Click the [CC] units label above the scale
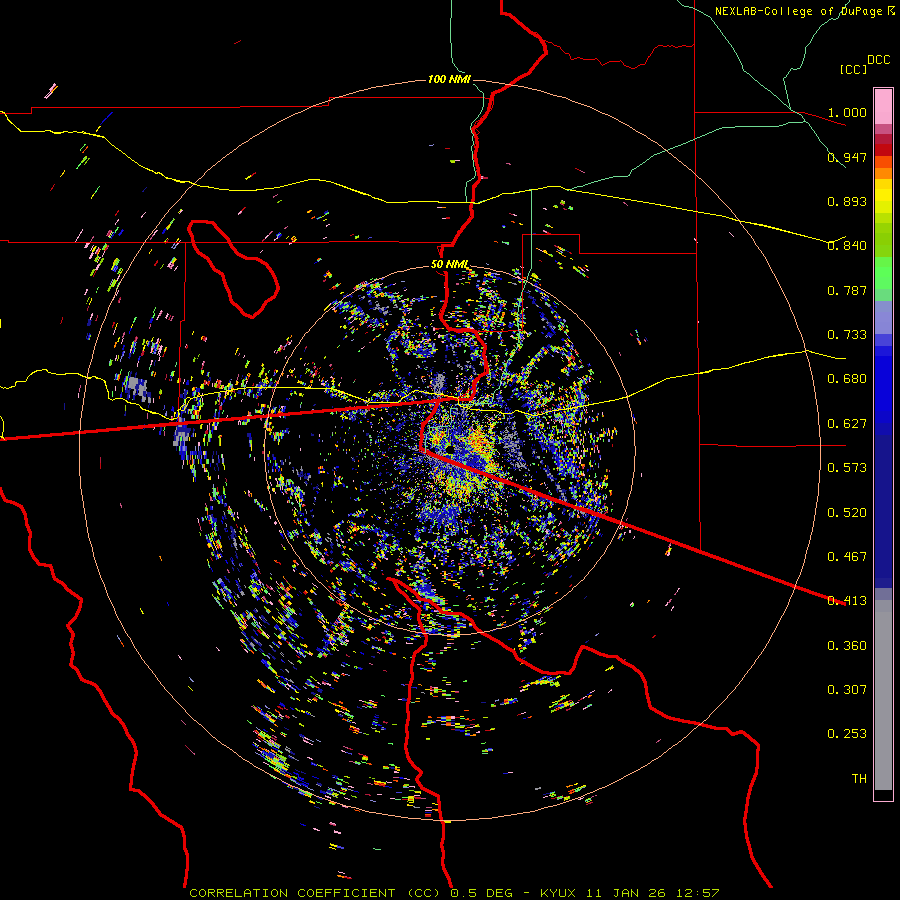Image resolution: width=900 pixels, height=900 pixels. [x=853, y=69]
